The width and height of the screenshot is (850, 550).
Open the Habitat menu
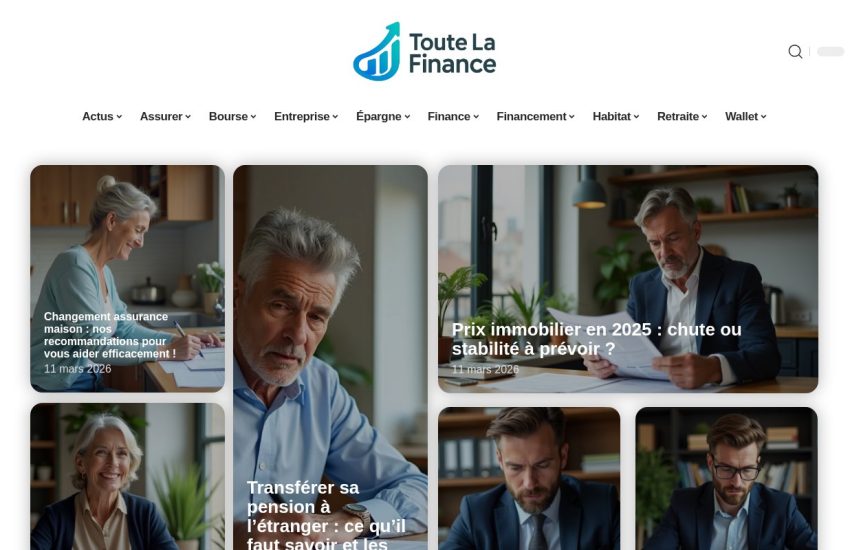coord(616,117)
